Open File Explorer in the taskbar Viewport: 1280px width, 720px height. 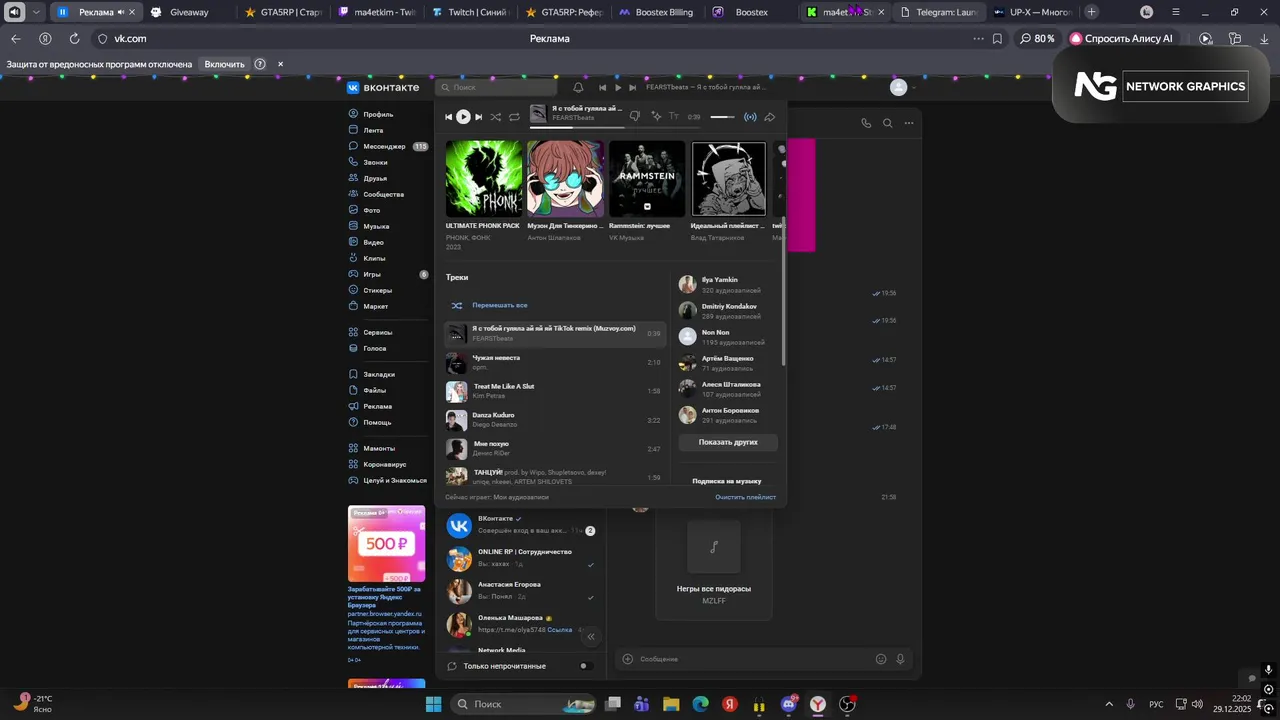671,704
